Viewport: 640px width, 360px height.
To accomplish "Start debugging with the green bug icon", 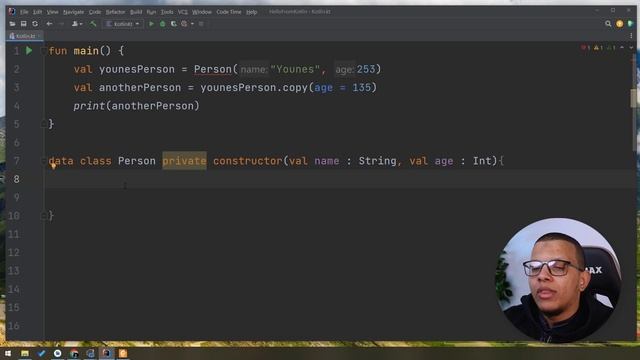I will click(162, 24).
